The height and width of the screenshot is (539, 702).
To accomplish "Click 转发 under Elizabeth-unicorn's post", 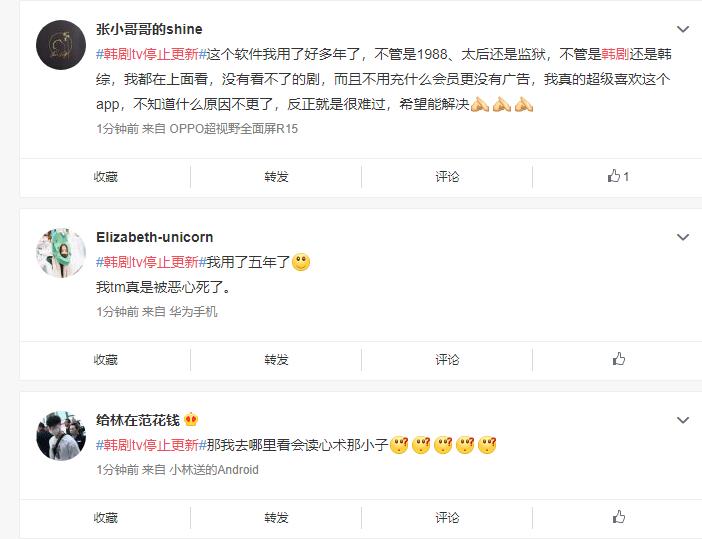I will coord(276,359).
